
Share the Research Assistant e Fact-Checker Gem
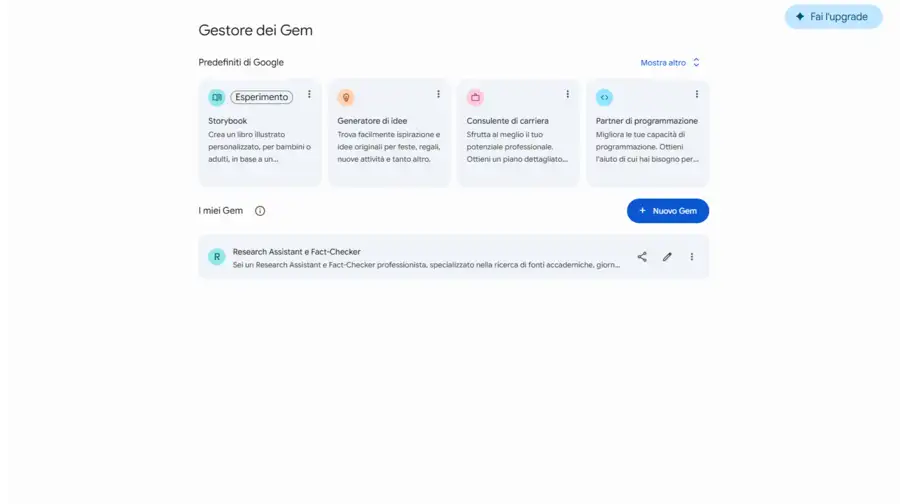(x=642, y=257)
